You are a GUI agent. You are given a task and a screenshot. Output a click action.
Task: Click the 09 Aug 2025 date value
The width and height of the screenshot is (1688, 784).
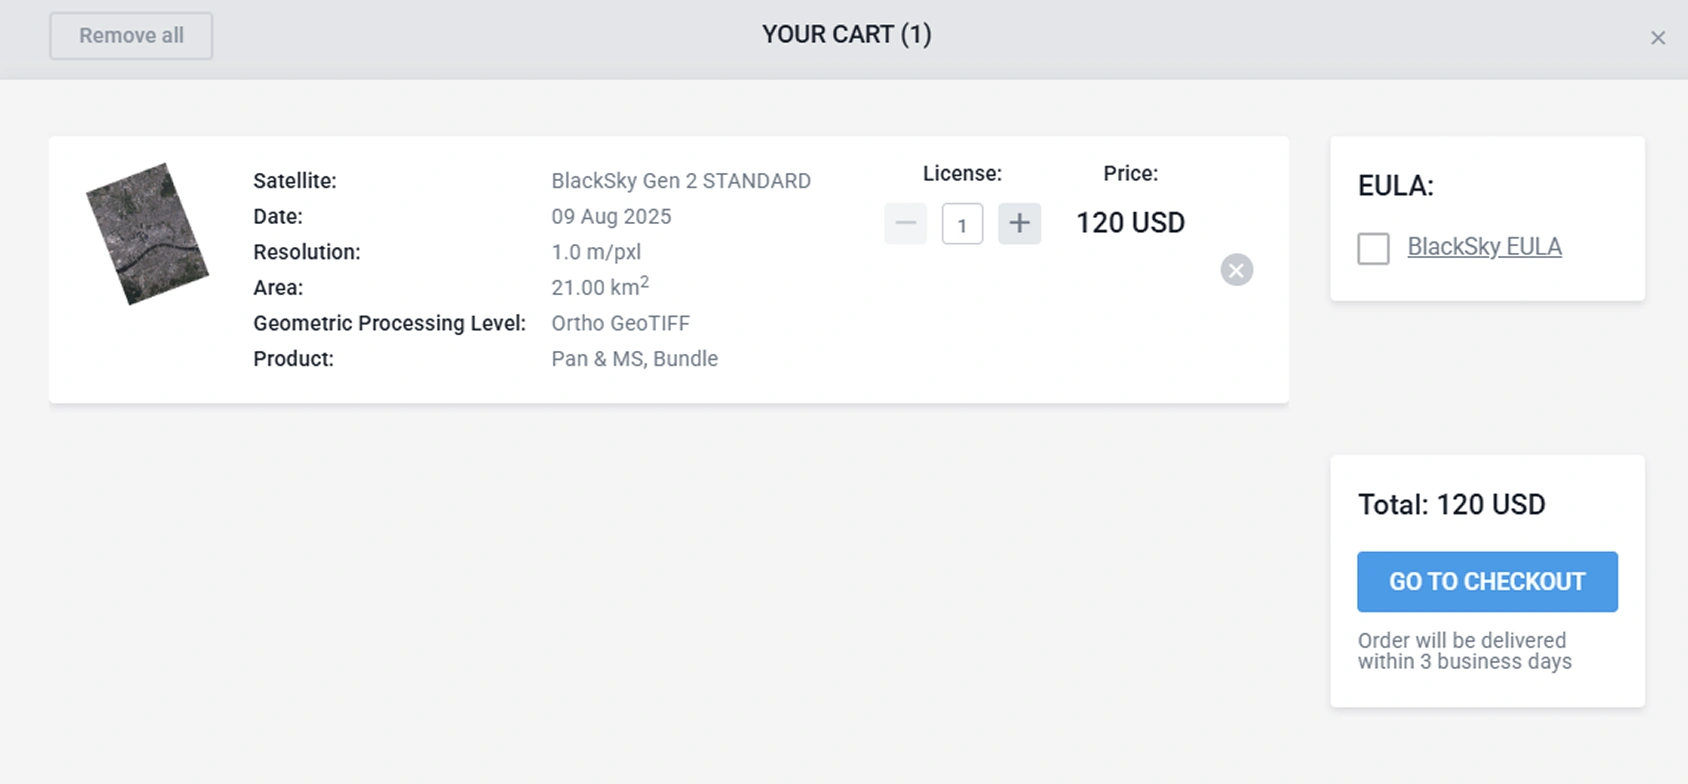pos(611,217)
